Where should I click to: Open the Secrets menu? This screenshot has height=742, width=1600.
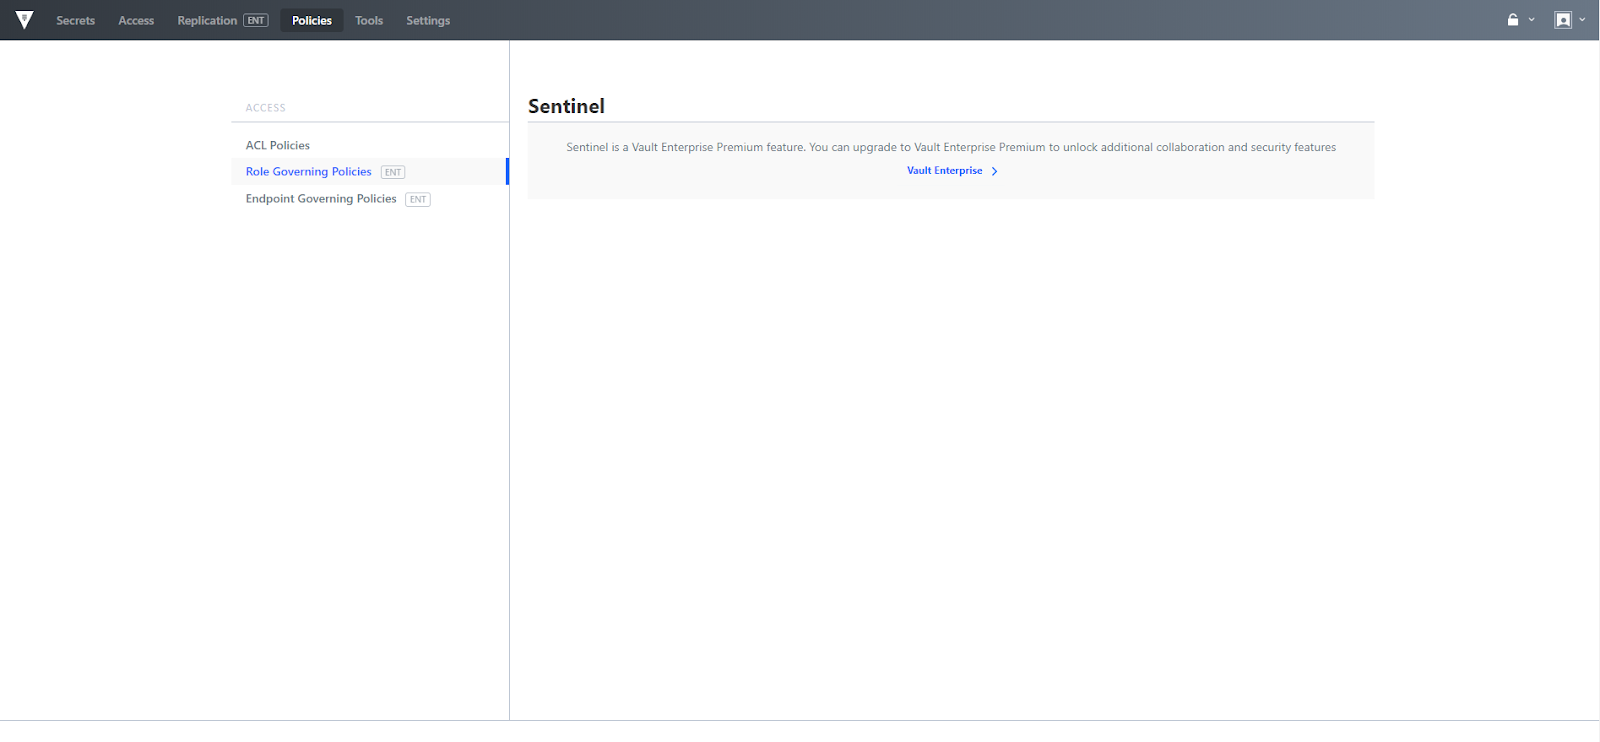coord(76,20)
